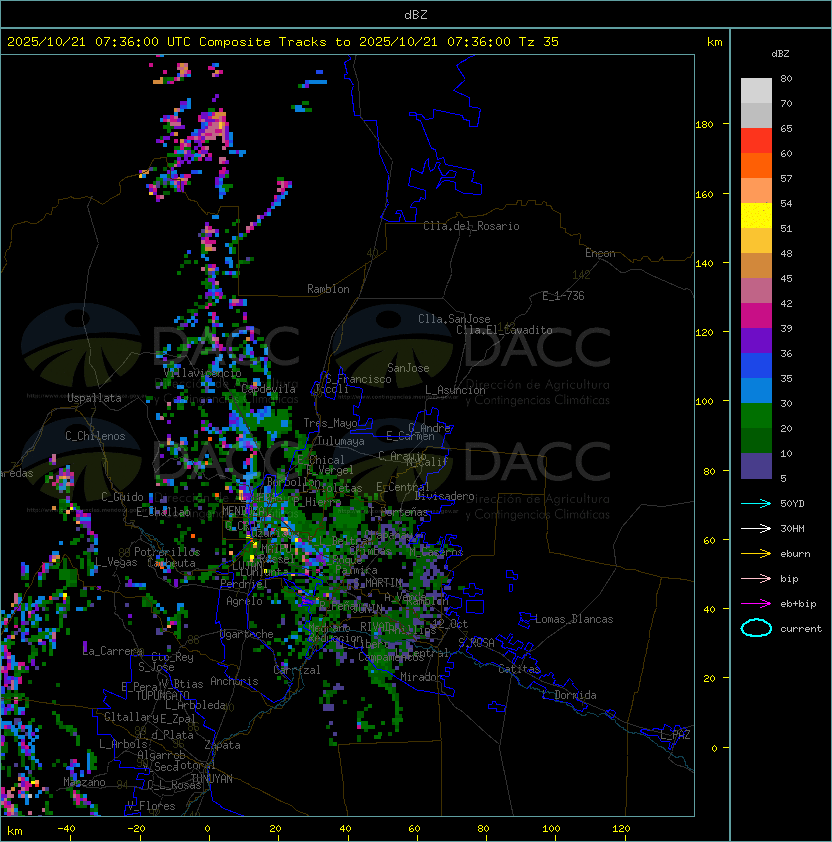The width and height of the screenshot is (832, 842).
Task: Select the 'TUNUYAN' city label
Action: 212,779
